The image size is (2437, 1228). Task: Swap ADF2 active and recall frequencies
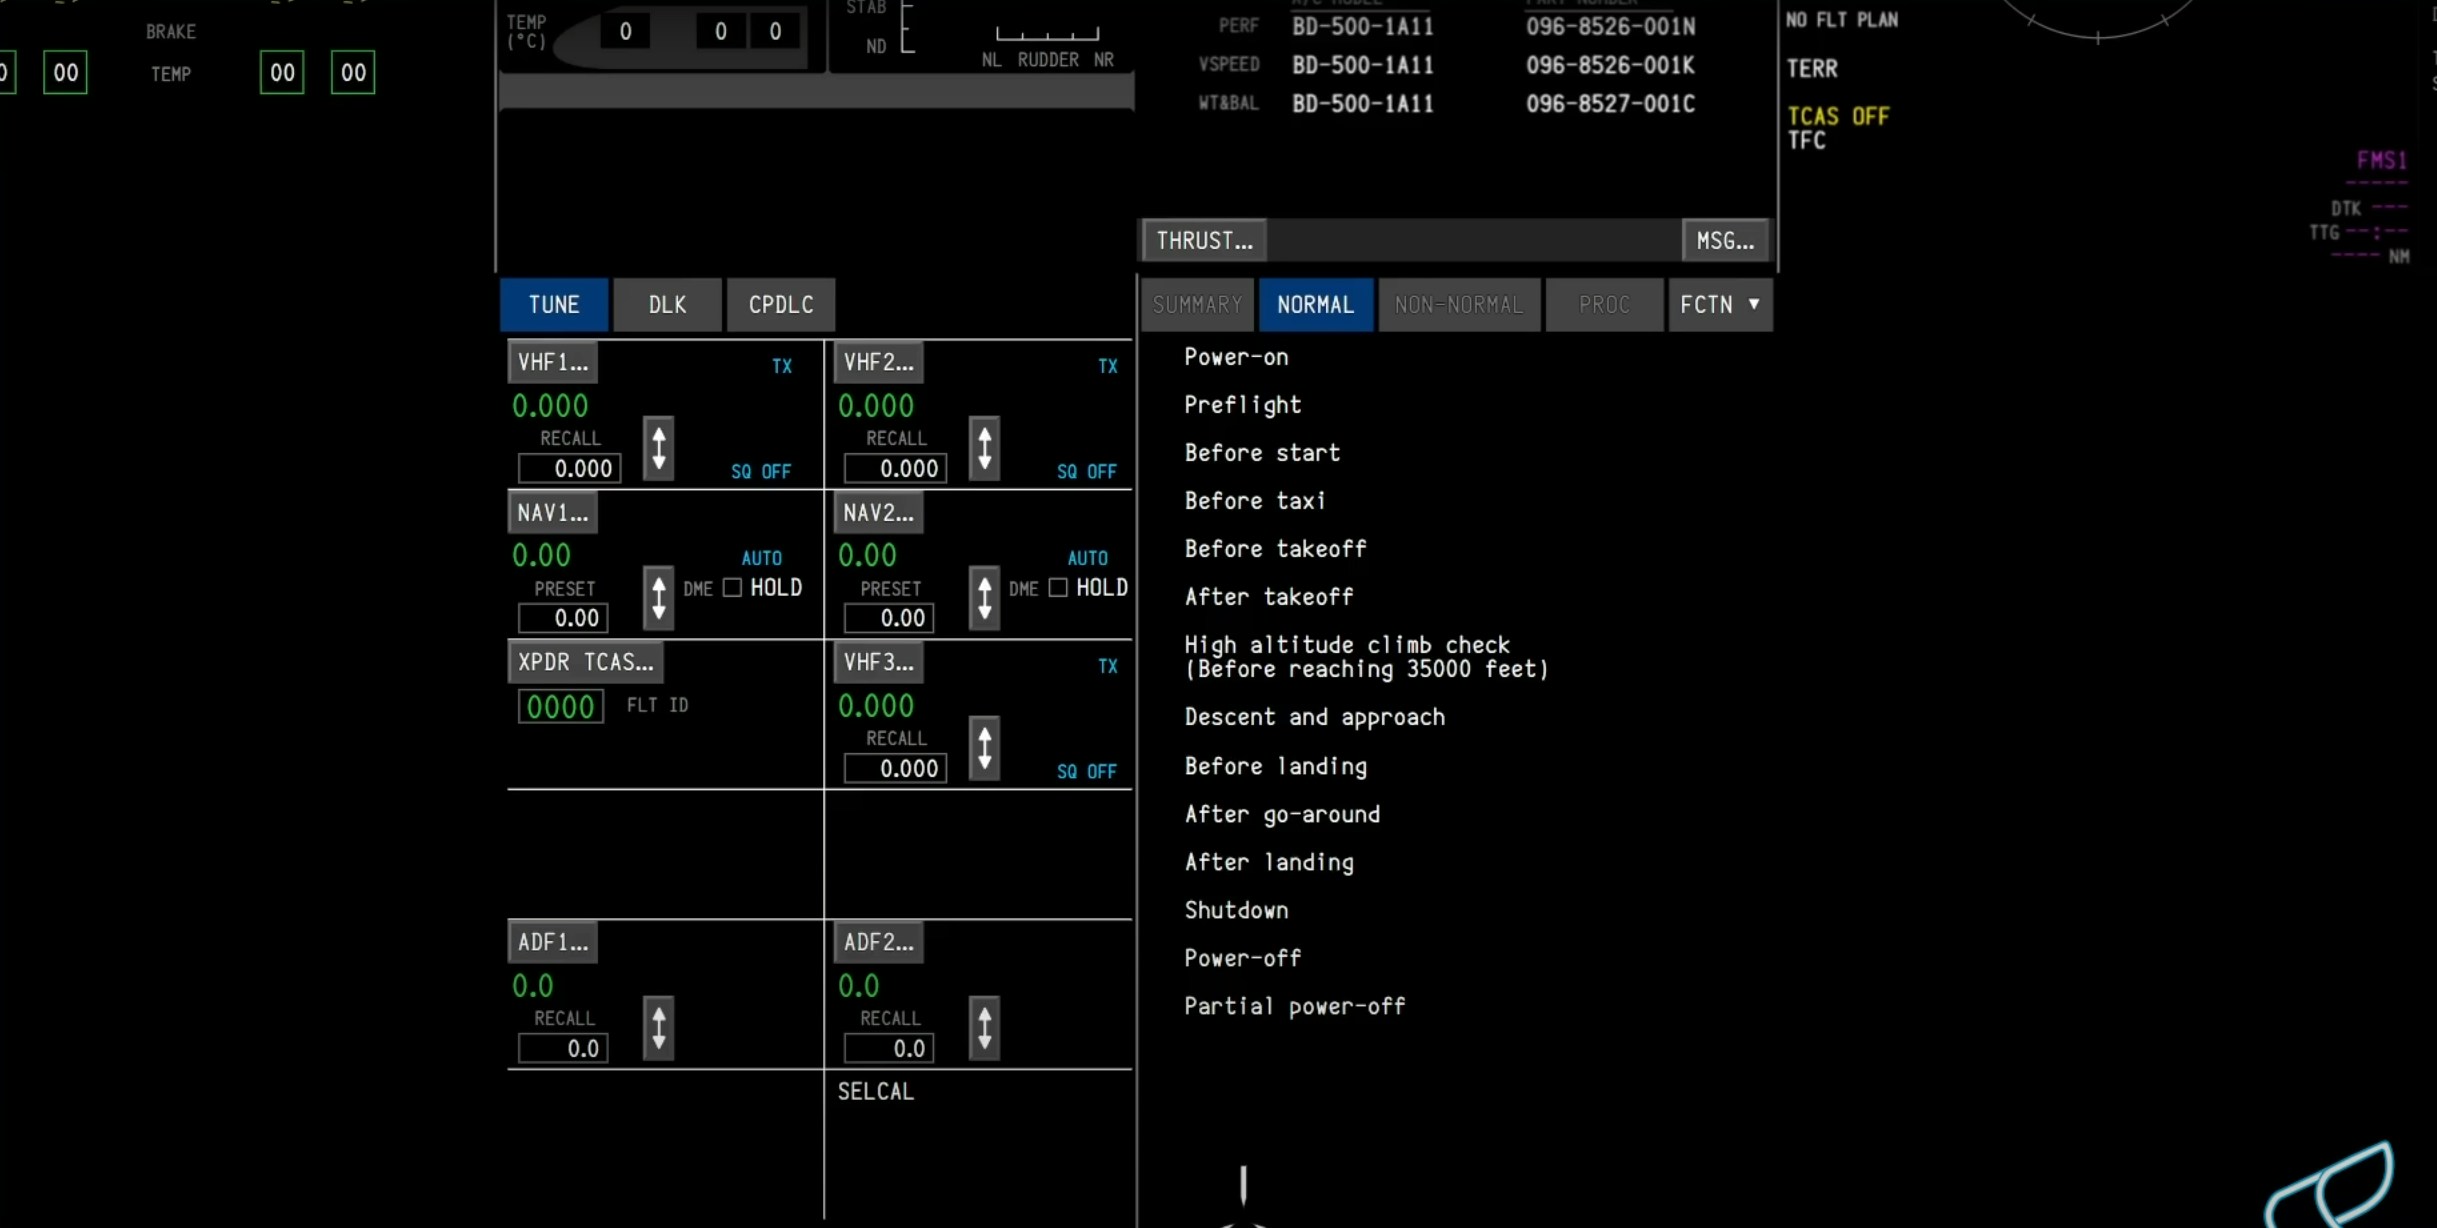pos(984,1028)
